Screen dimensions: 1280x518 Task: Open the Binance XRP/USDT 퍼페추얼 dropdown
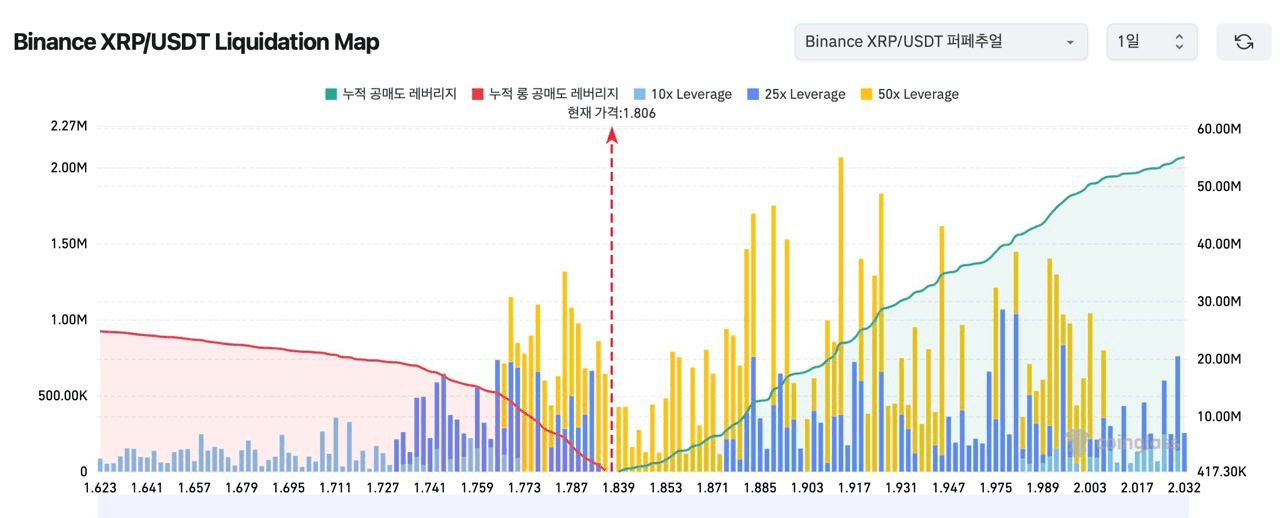click(x=940, y=42)
